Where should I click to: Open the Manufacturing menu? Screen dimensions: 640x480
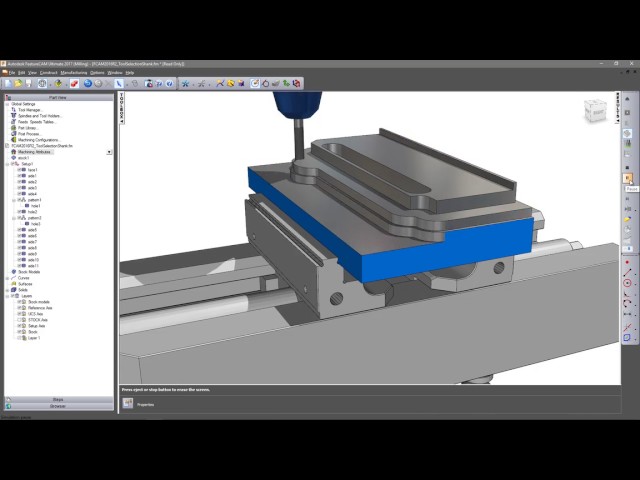click(73, 73)
